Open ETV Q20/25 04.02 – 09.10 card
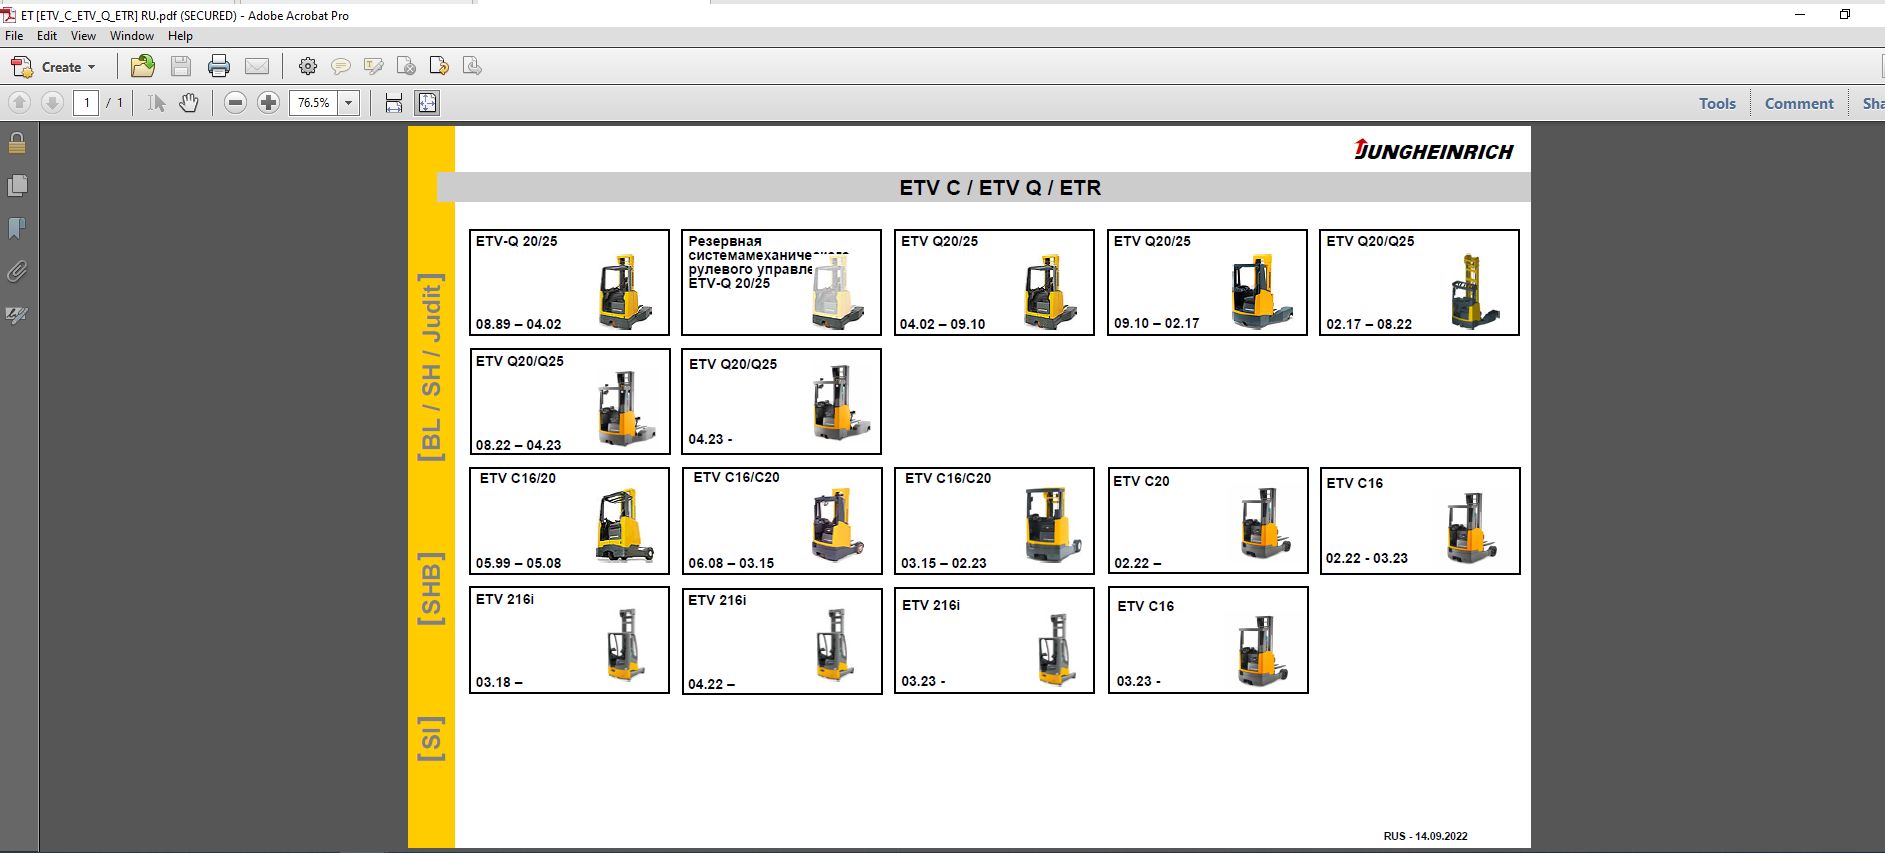Screen dimensions: 1885x853 (994, 282)
